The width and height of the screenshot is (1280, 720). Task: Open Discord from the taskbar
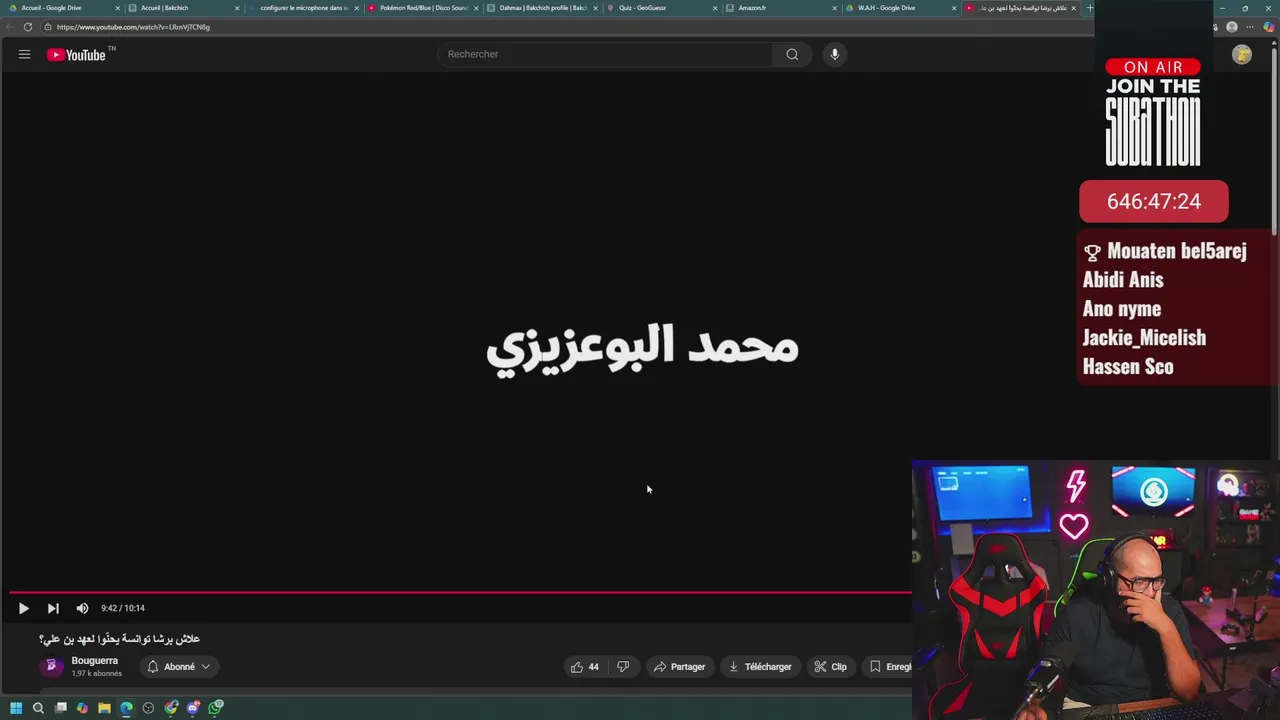[x=193, y=708]
